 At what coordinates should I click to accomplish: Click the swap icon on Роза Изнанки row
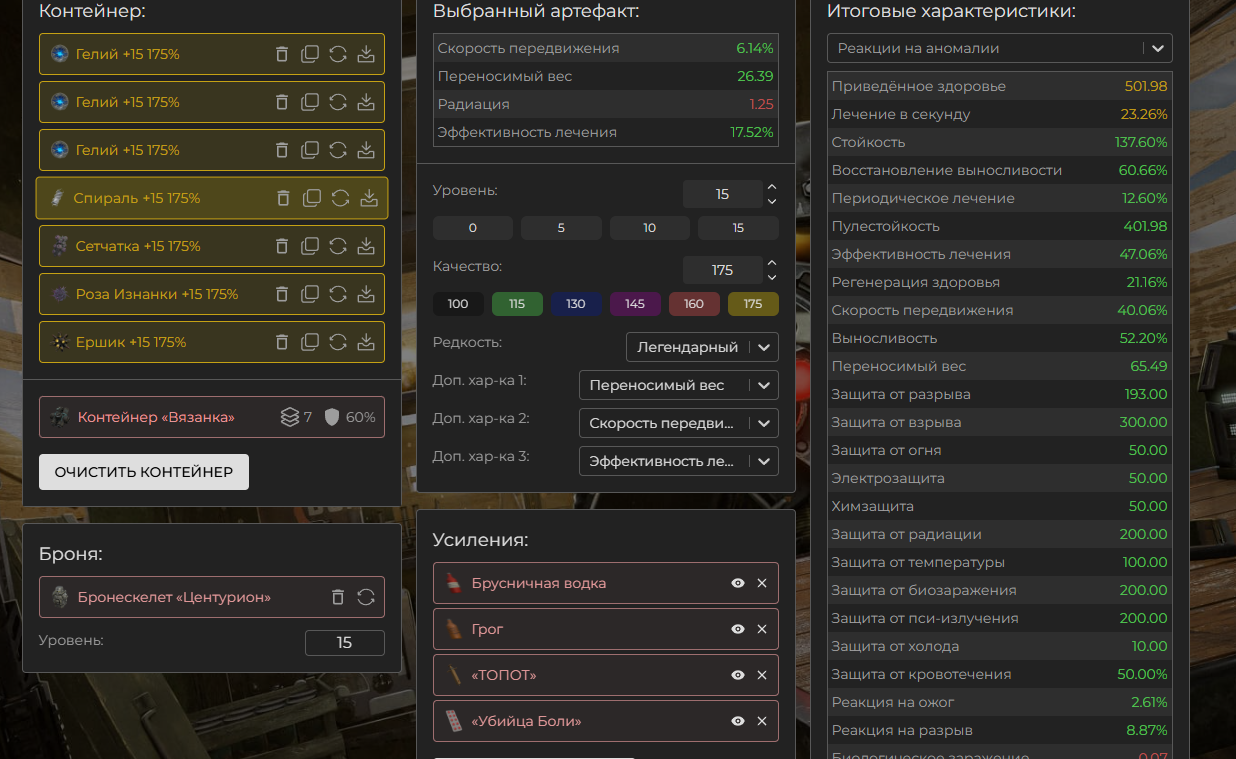pos(338,294)
